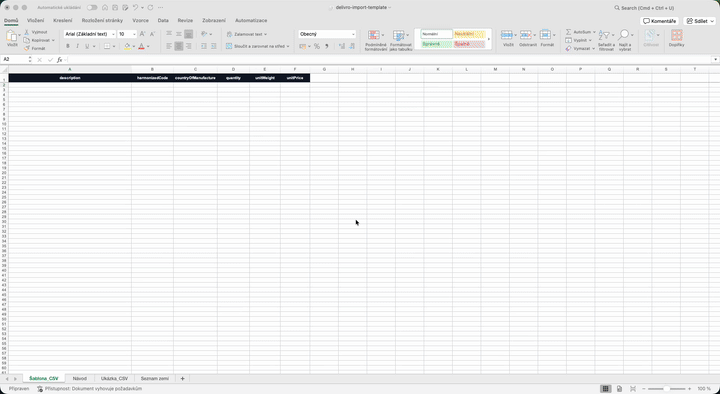The height and width of the screenshot is (394, 720).
Task: Open the three-dot more commands menu
Action: [x=160, y=8]
